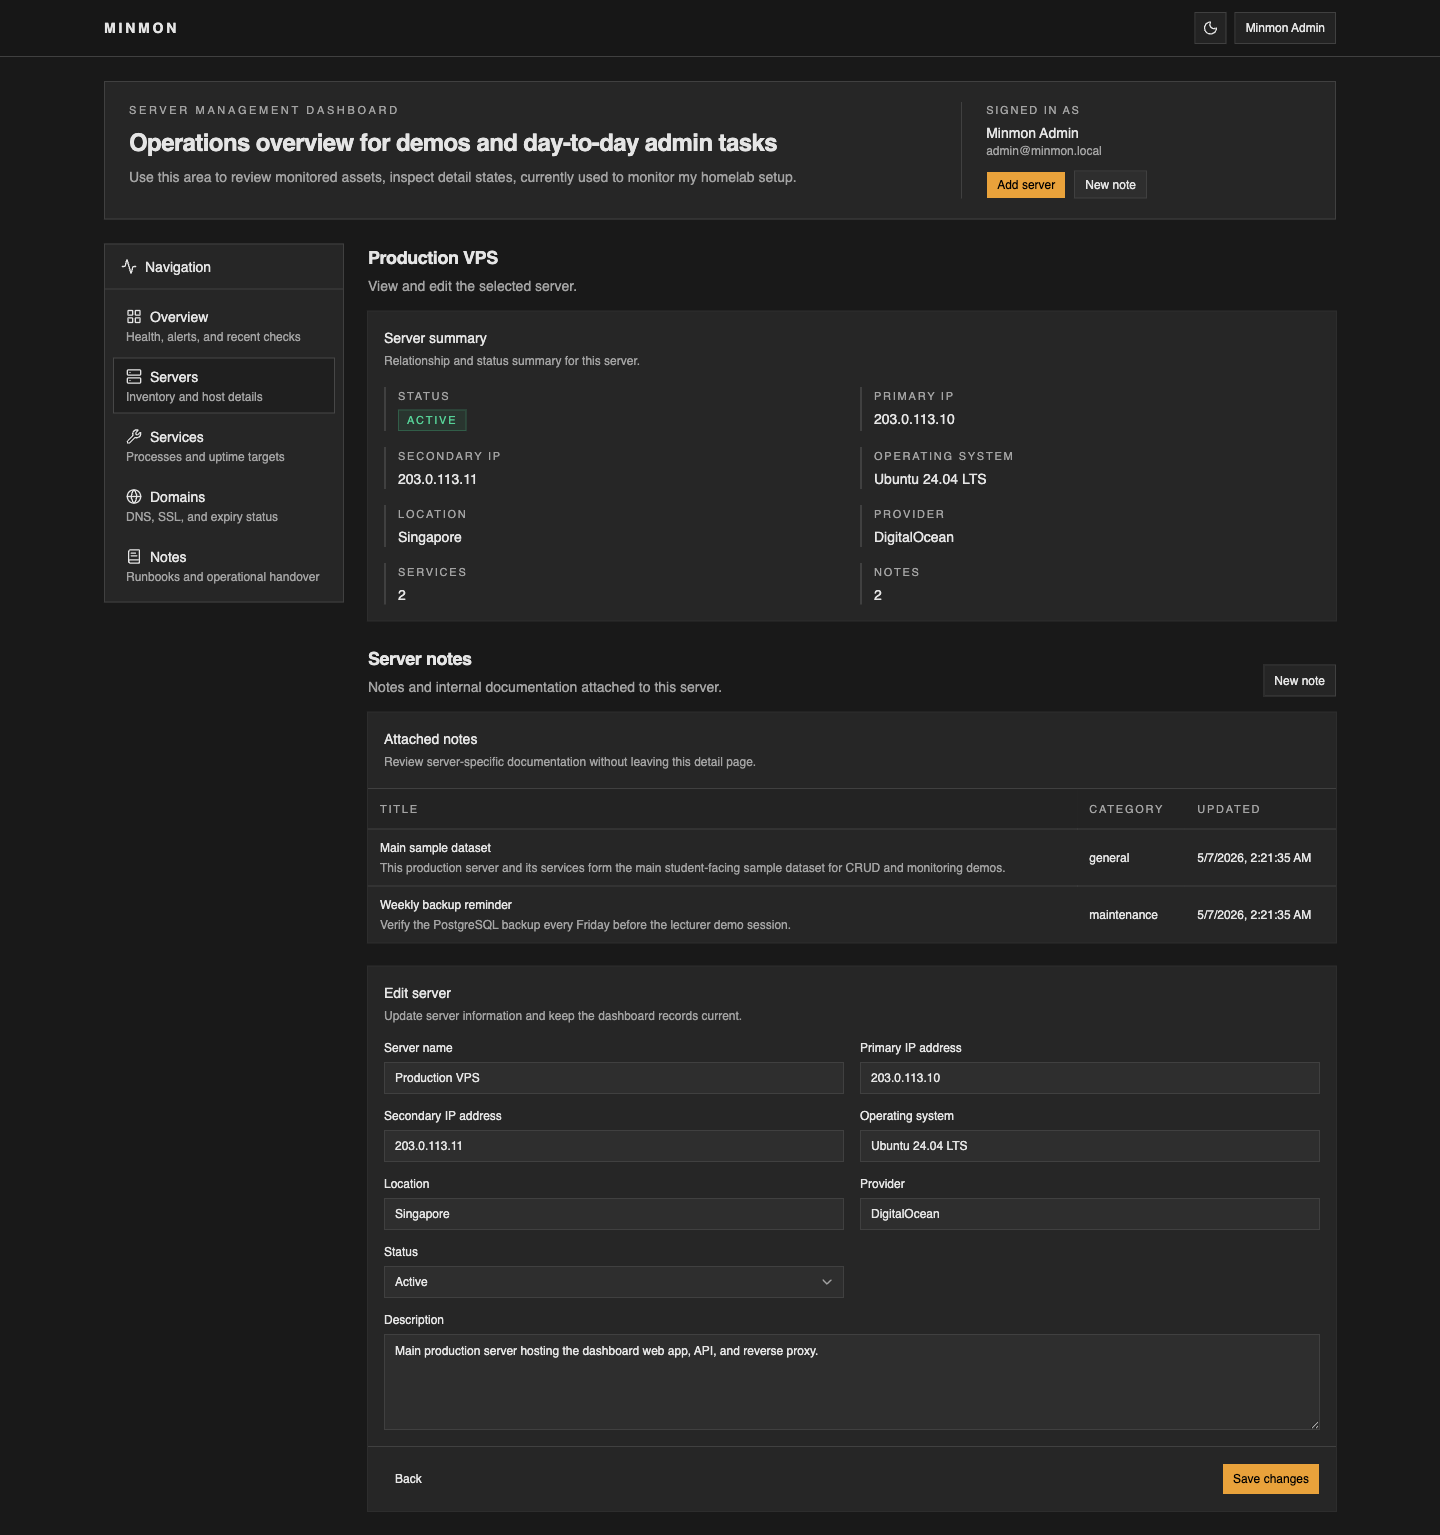The image size is (1440, 1535).
Task: Click the Overview grid icon
Action: coord(134,316)
